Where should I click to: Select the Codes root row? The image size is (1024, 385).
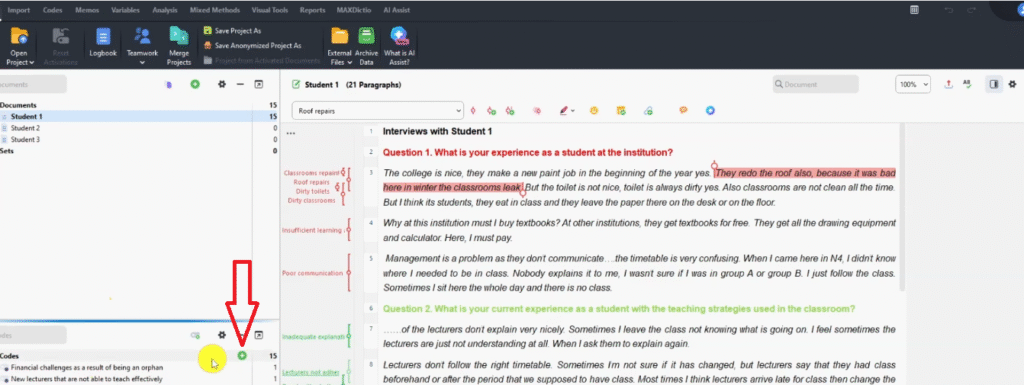click(x=139, y=356)
